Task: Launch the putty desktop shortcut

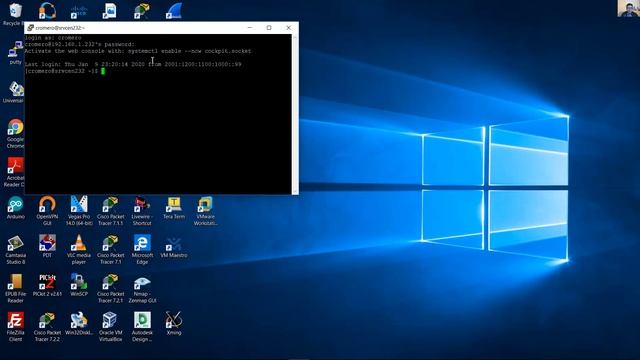Action: click(16, 52)
